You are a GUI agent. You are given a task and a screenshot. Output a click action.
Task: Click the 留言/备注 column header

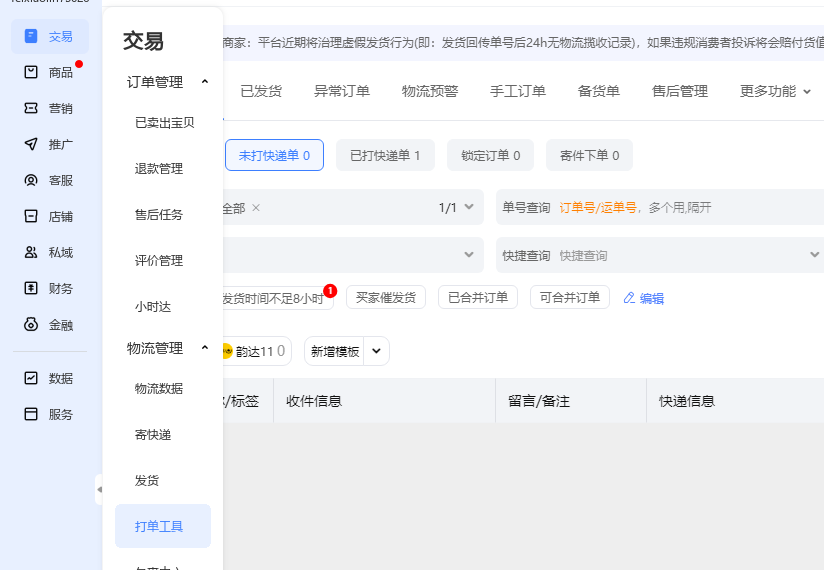[x=571, y=401]
